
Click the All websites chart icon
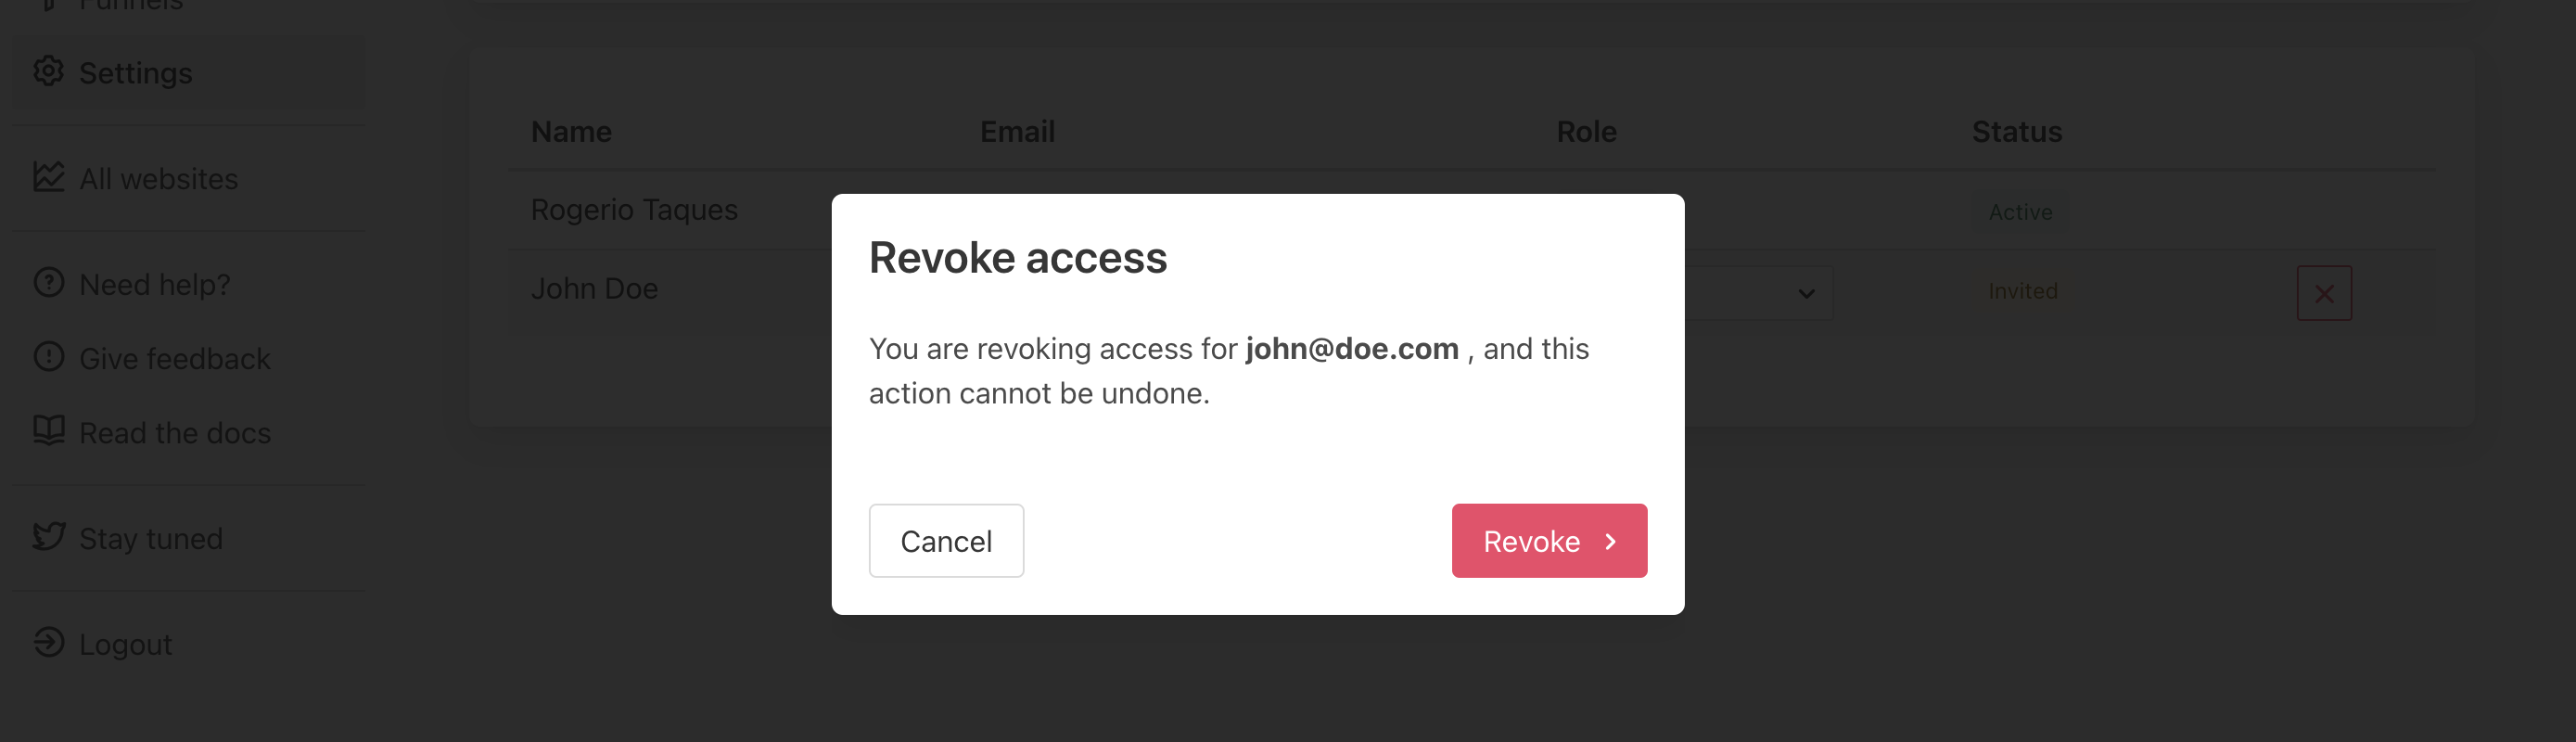pyautogui.click(x=48, y=177)
